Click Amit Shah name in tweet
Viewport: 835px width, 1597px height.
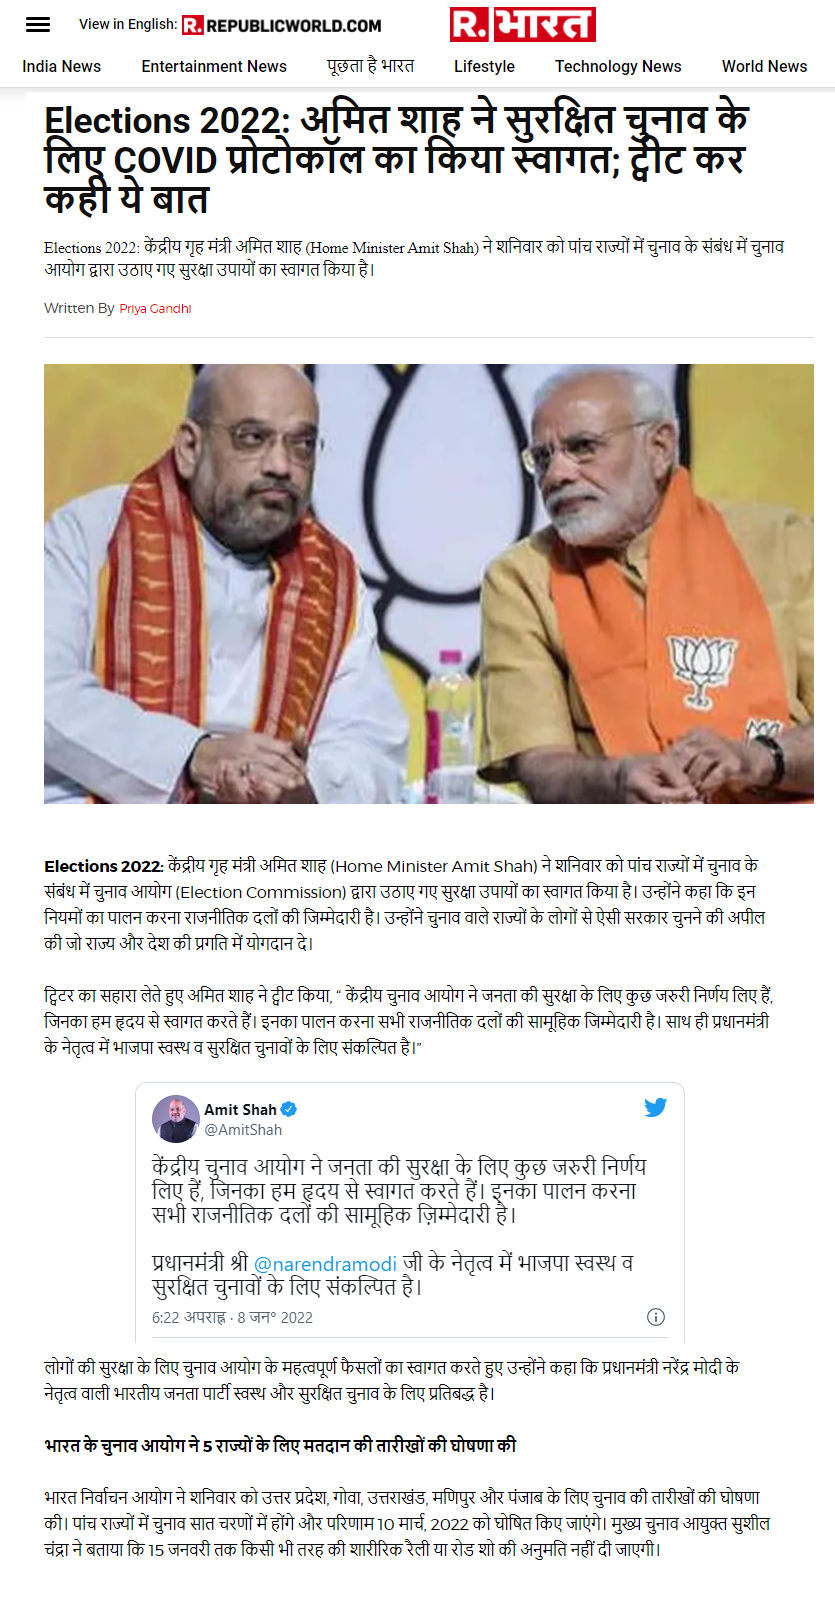240,1109
